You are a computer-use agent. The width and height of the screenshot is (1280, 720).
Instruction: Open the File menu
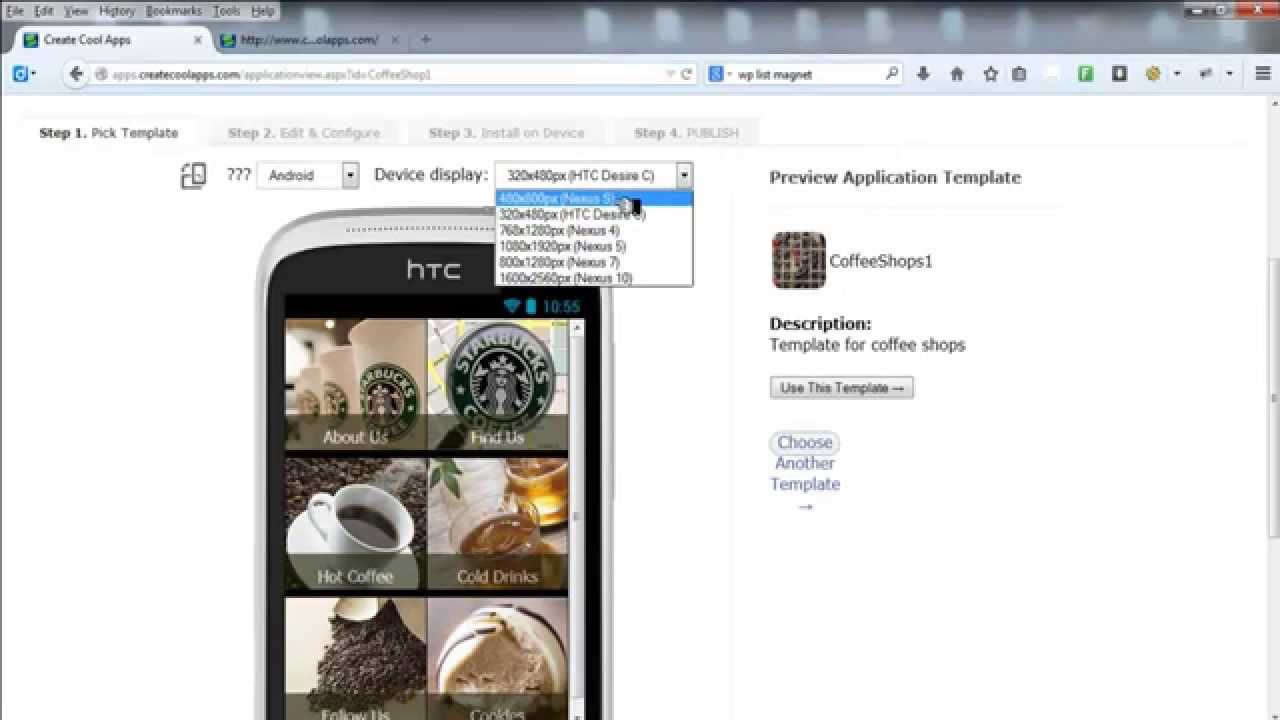[x=14, y=11]
